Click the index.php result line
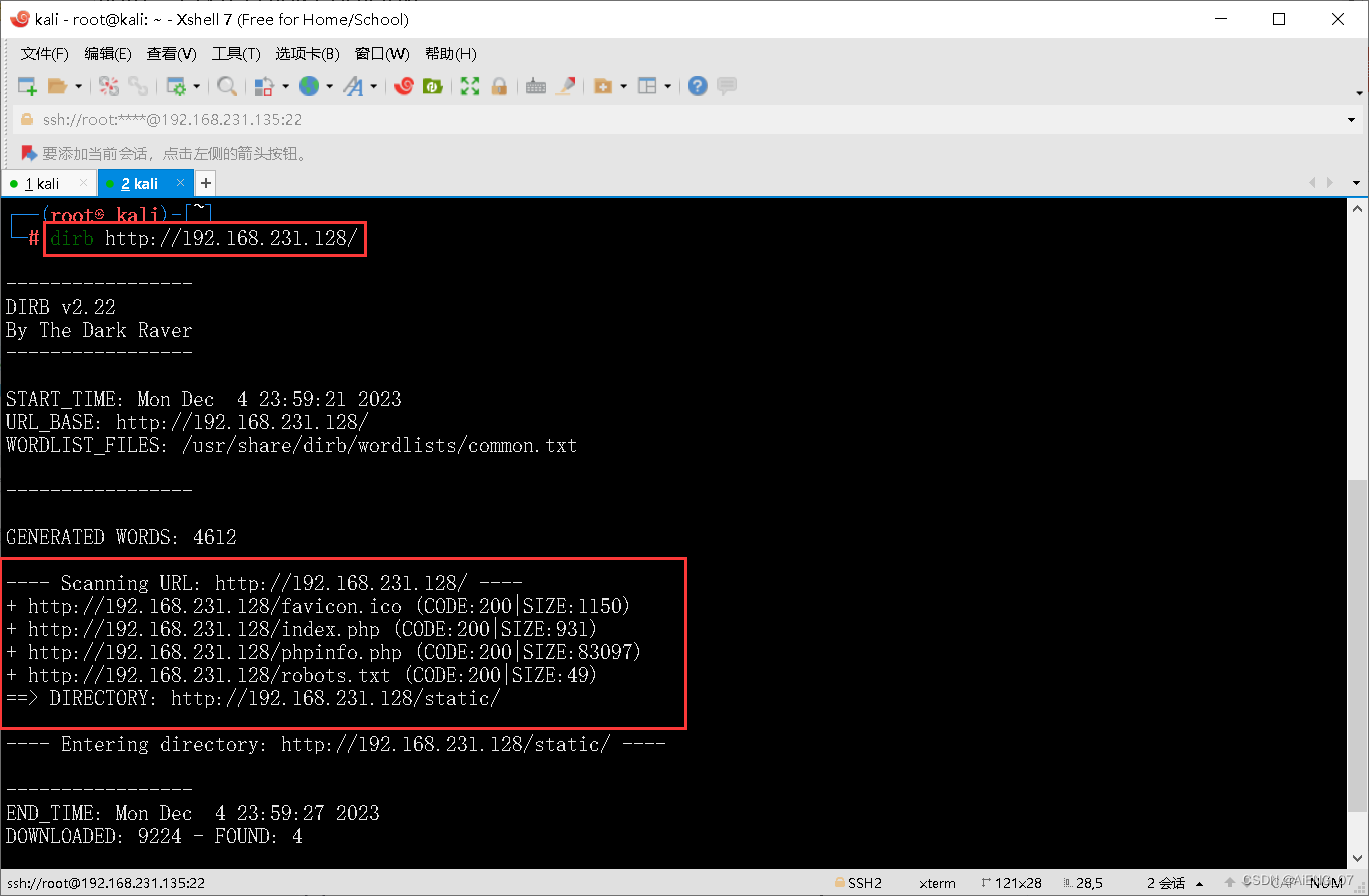Image resolution: width=1369 pixels, height=896 pixels. pos(301,629)
